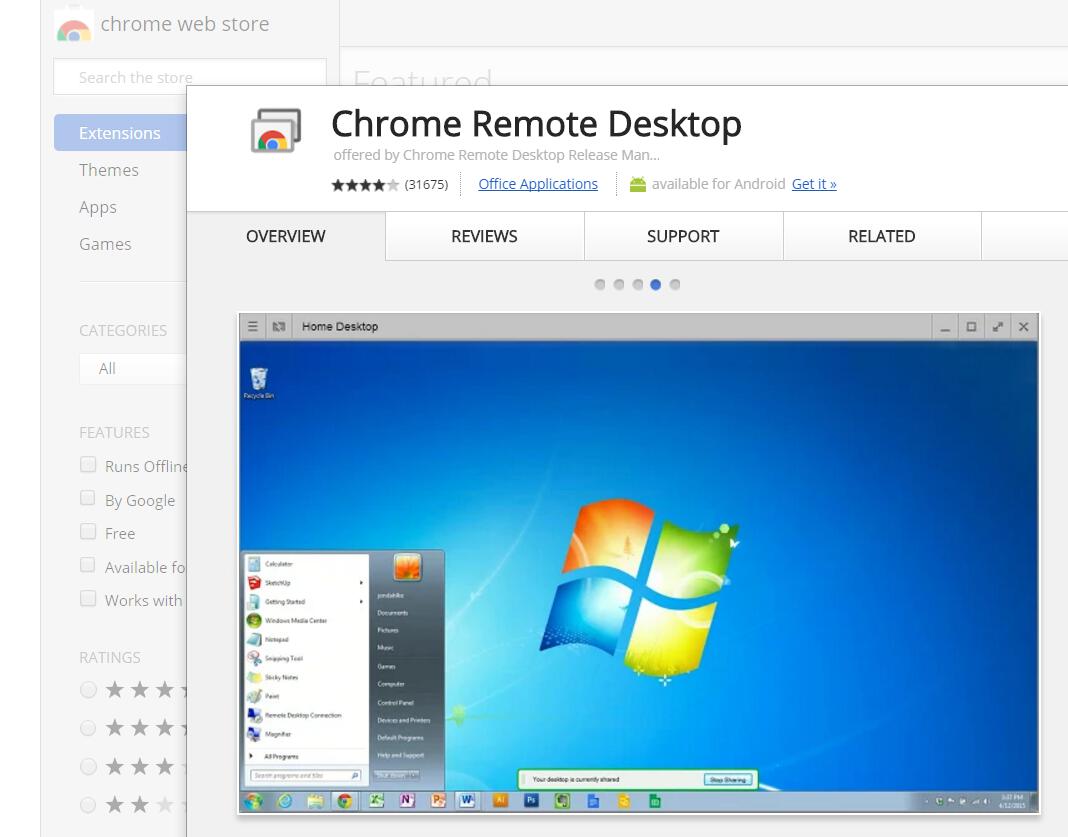Tick the 'Works with…' feature checkbox

point(88,599)
